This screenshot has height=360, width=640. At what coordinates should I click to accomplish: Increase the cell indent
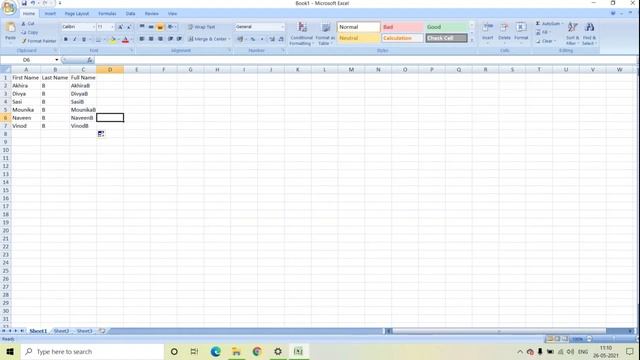point(179,39)
